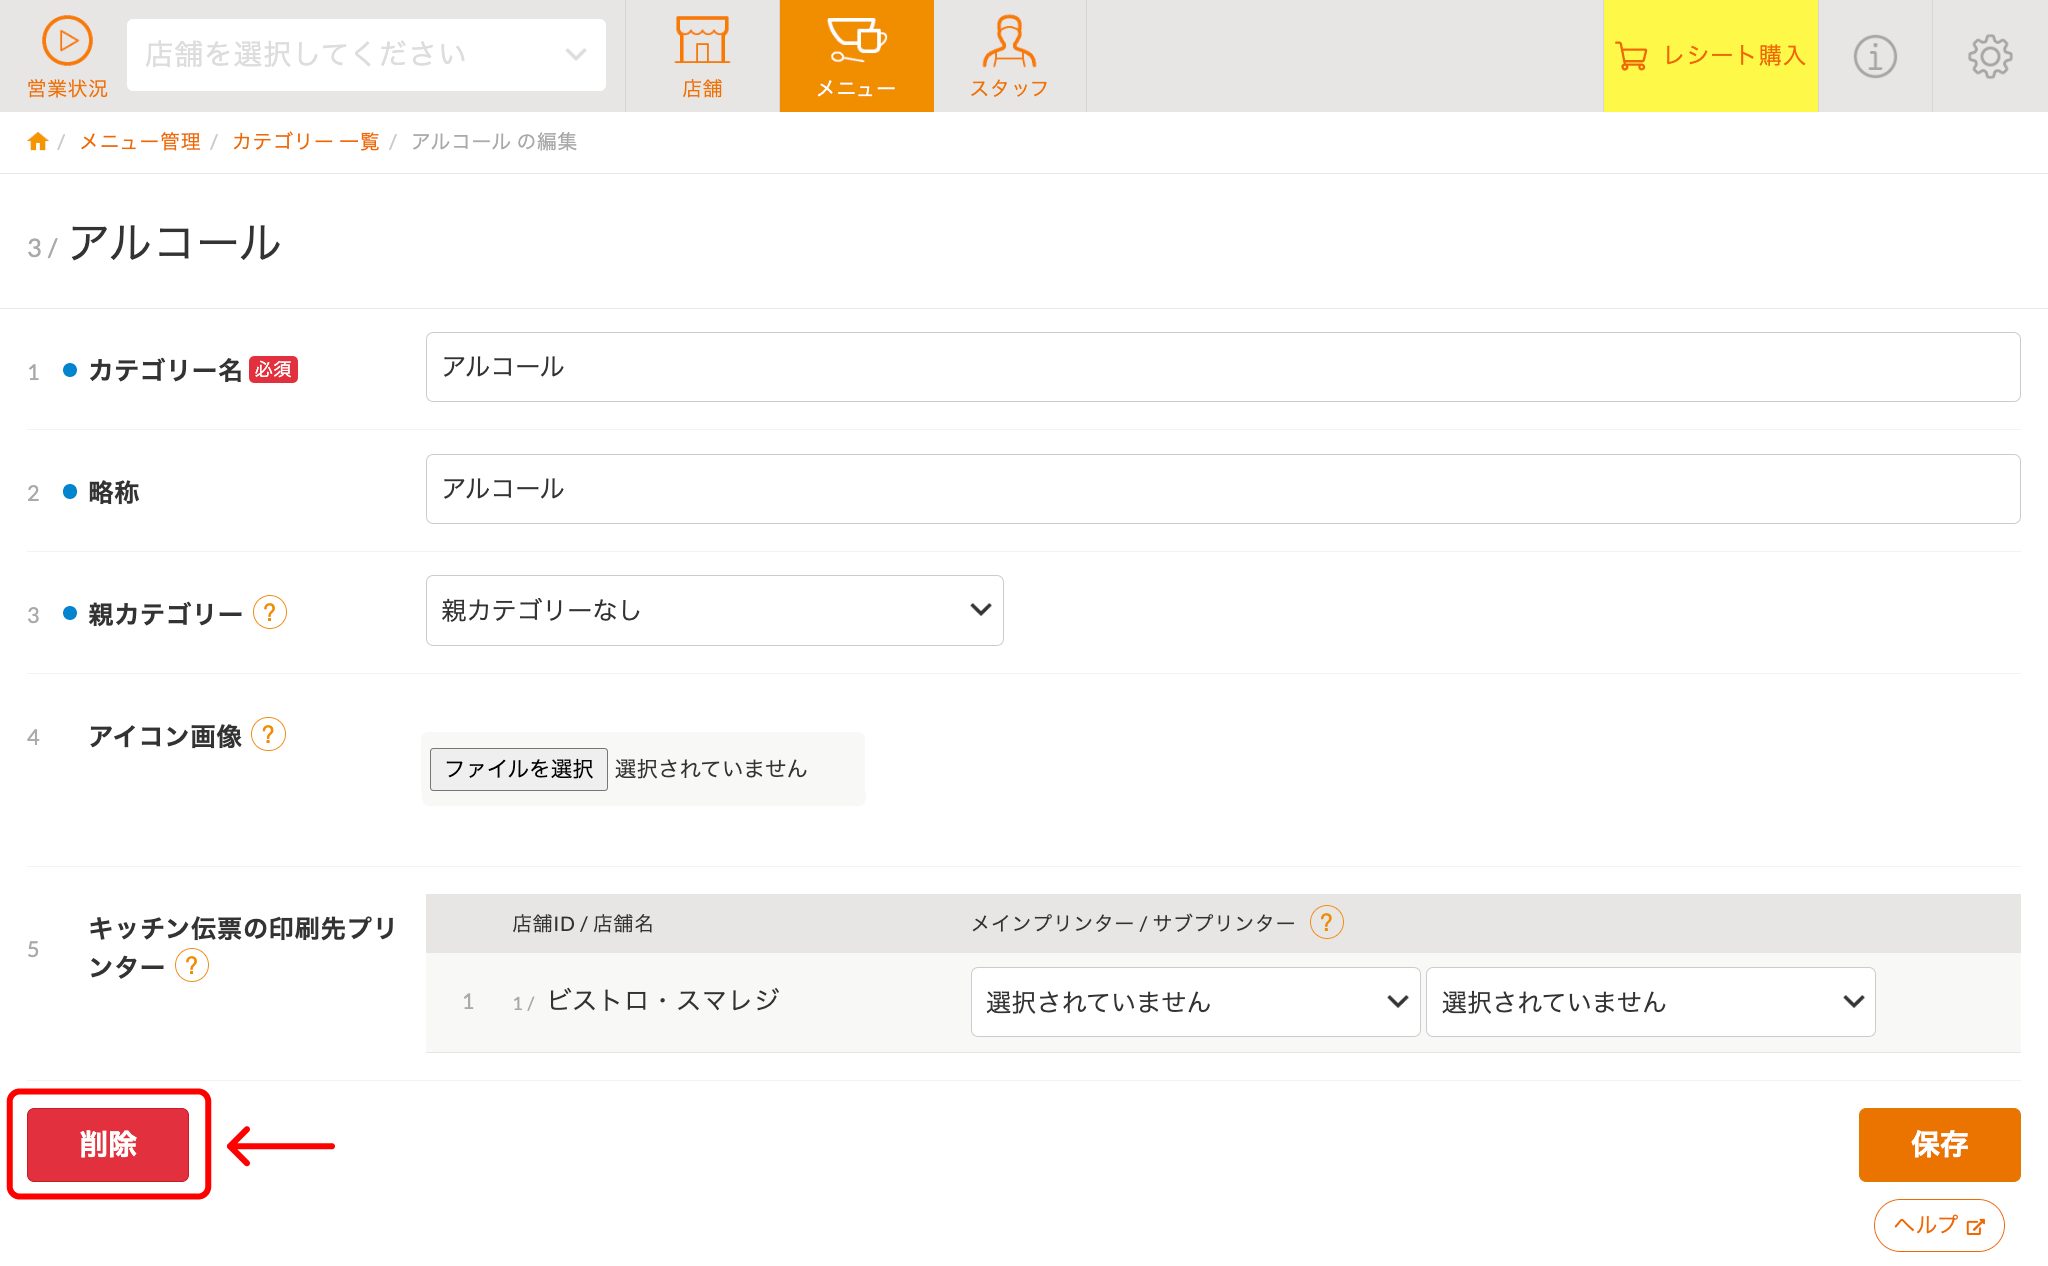Open the 親カテゴリーなし dropdown
The height and width of the screenshot is (1266, 2048).
click(714, 610)
